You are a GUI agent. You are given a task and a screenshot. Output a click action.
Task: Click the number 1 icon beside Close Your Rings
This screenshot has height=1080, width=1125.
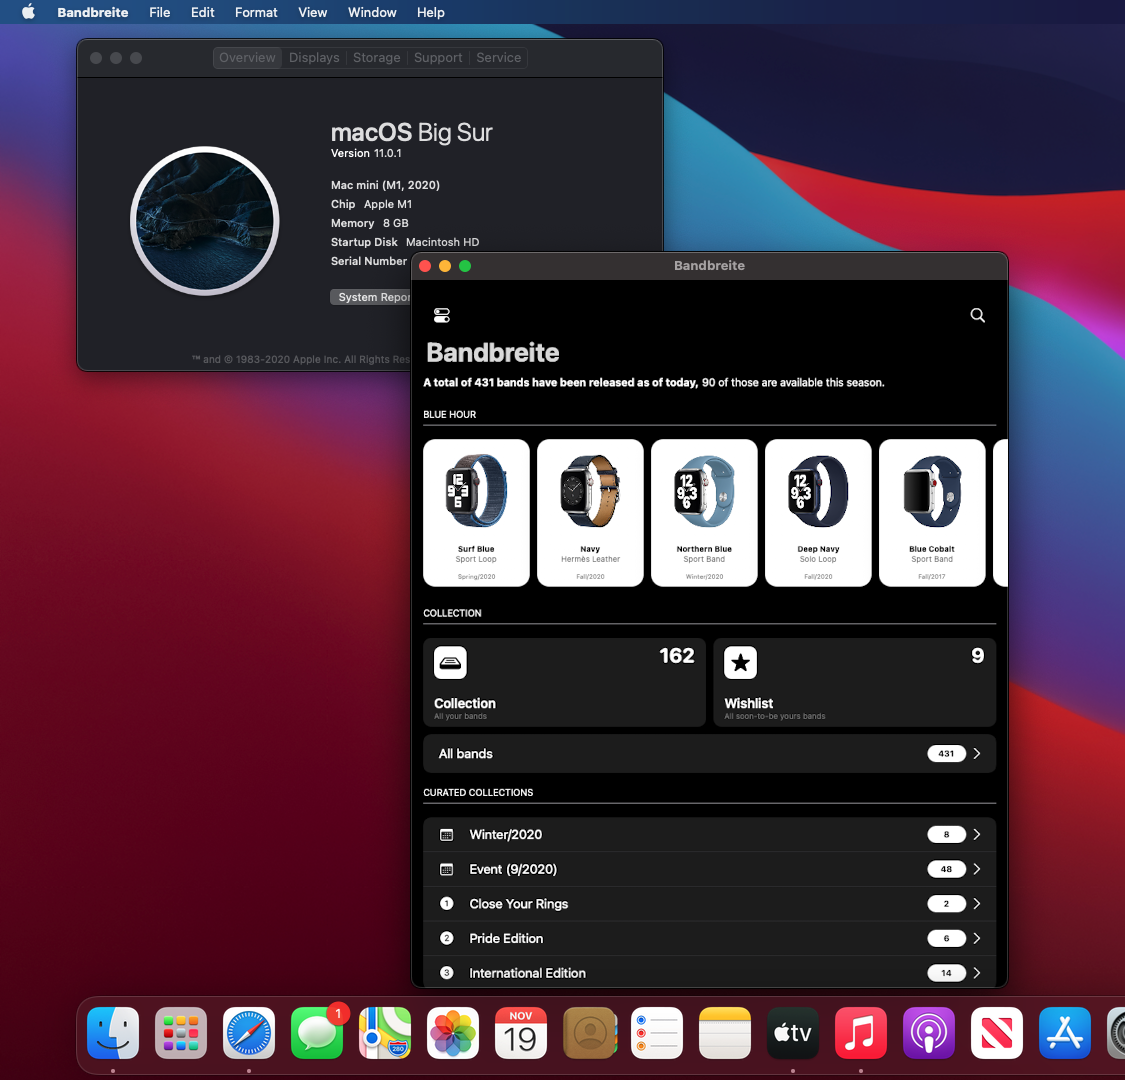446,903
